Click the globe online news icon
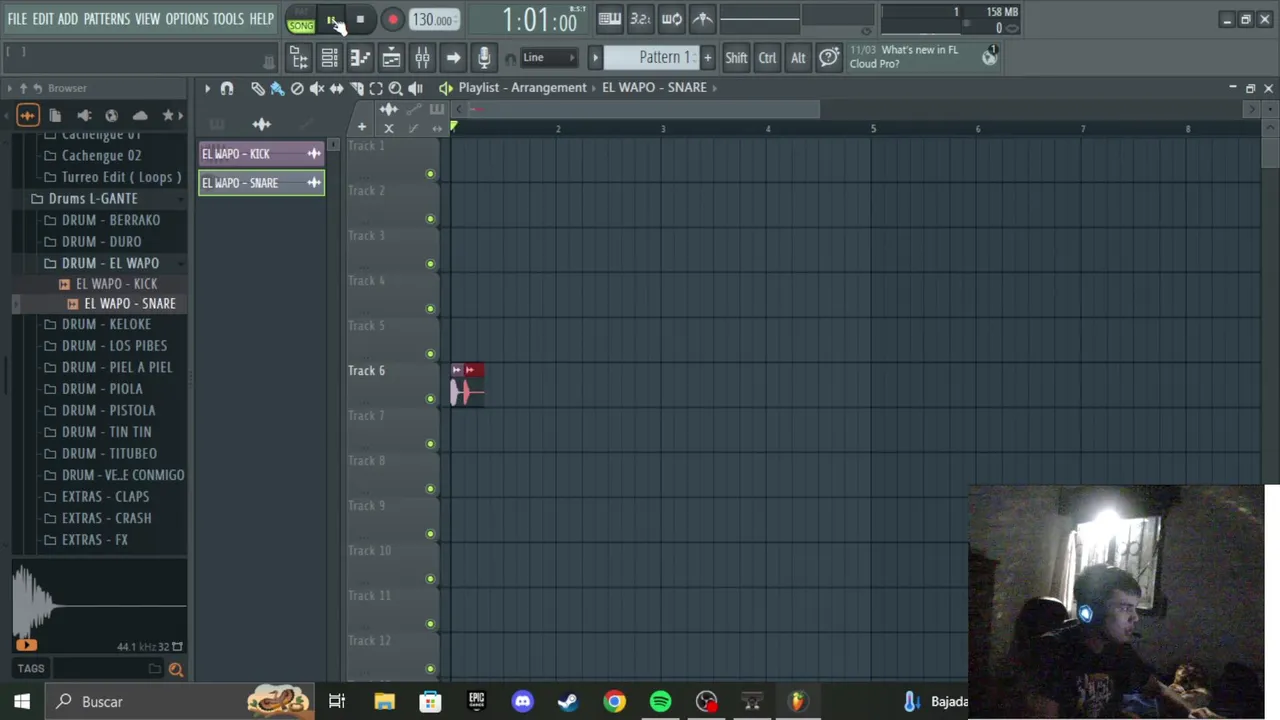 [989, 57]
